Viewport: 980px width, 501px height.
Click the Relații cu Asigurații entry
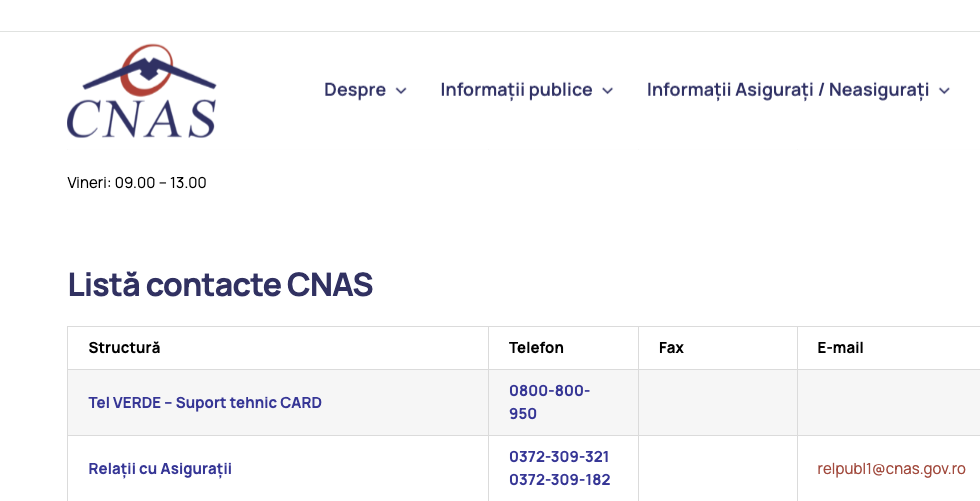tap(160, 468)
